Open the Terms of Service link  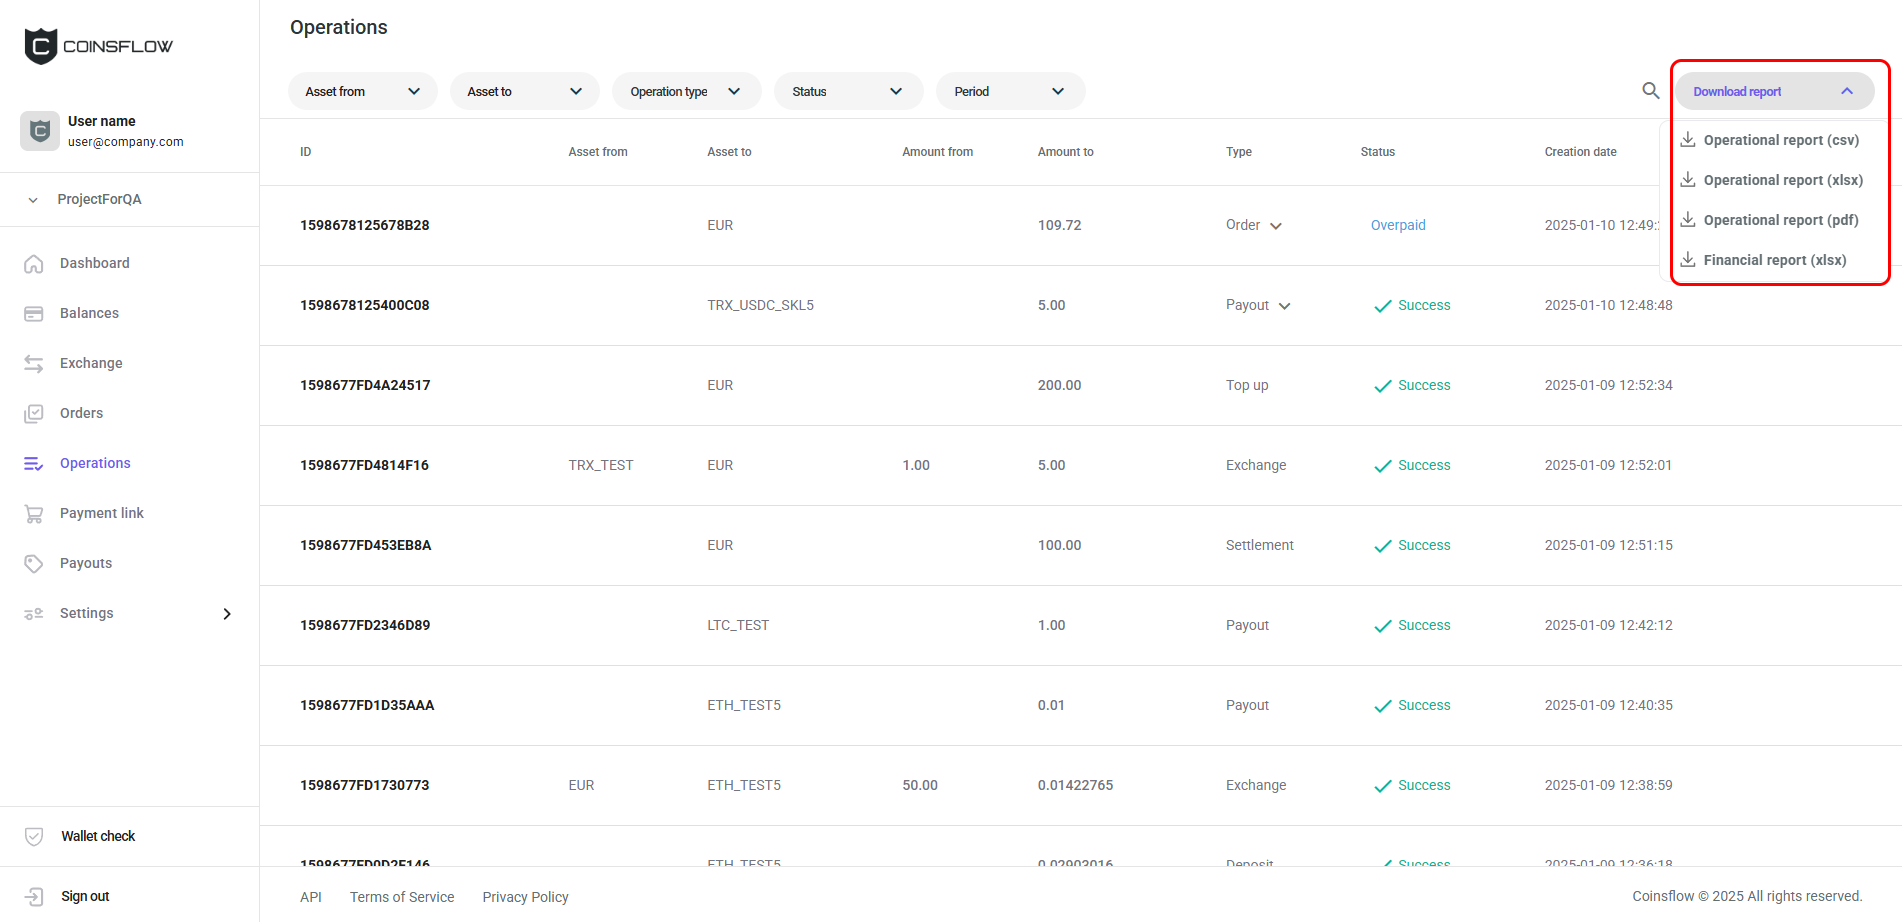[x=402, y=897]
